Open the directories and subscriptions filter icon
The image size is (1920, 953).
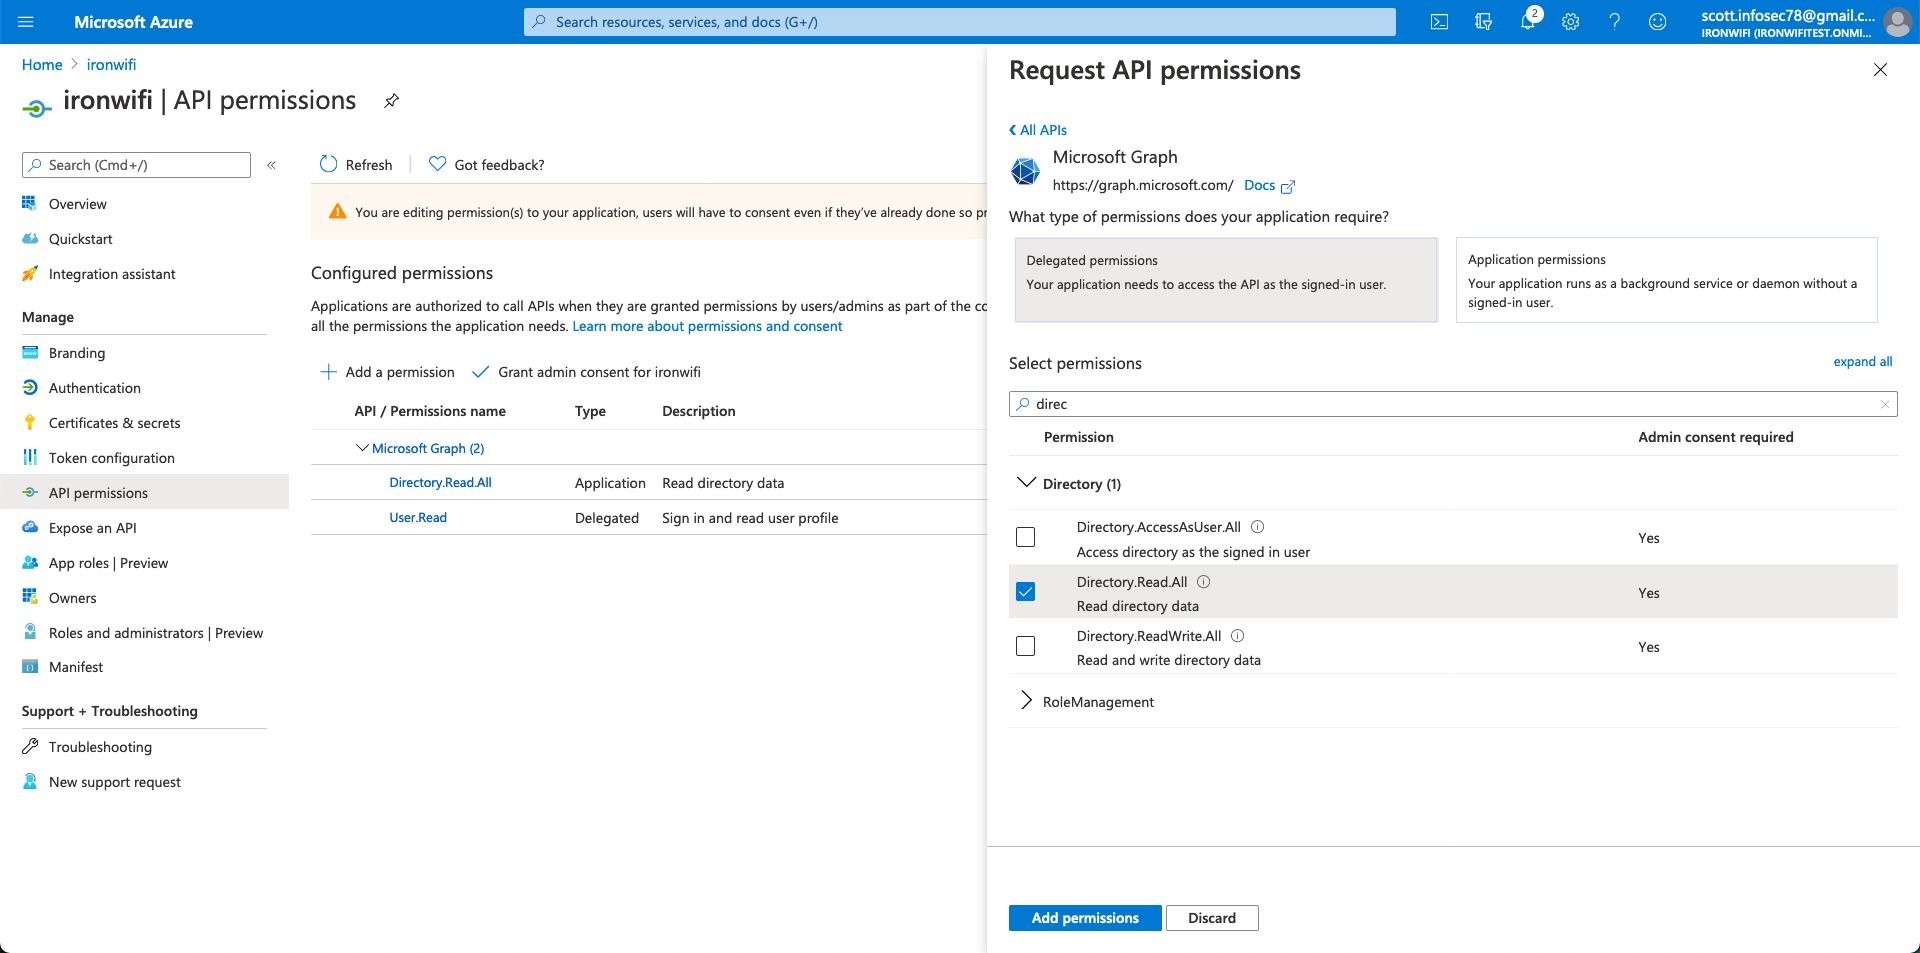tap(1484, 21)
